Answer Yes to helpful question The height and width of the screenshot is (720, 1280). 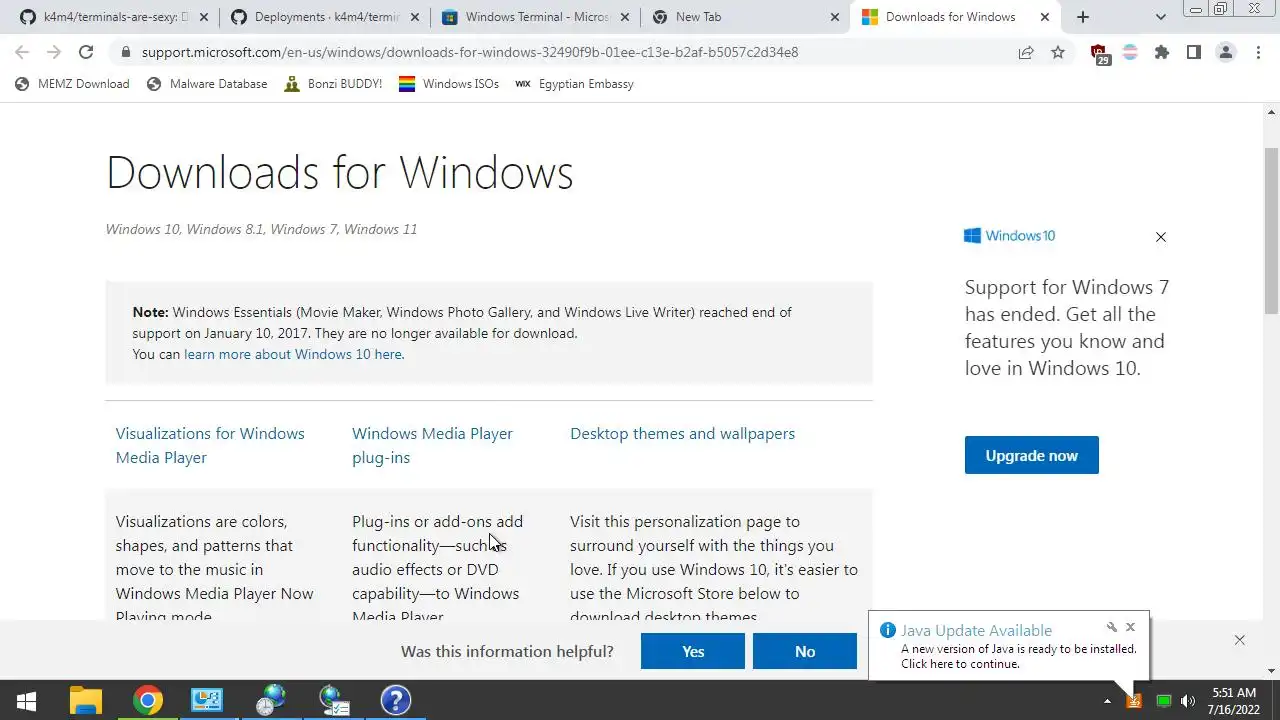pos(693,651)
